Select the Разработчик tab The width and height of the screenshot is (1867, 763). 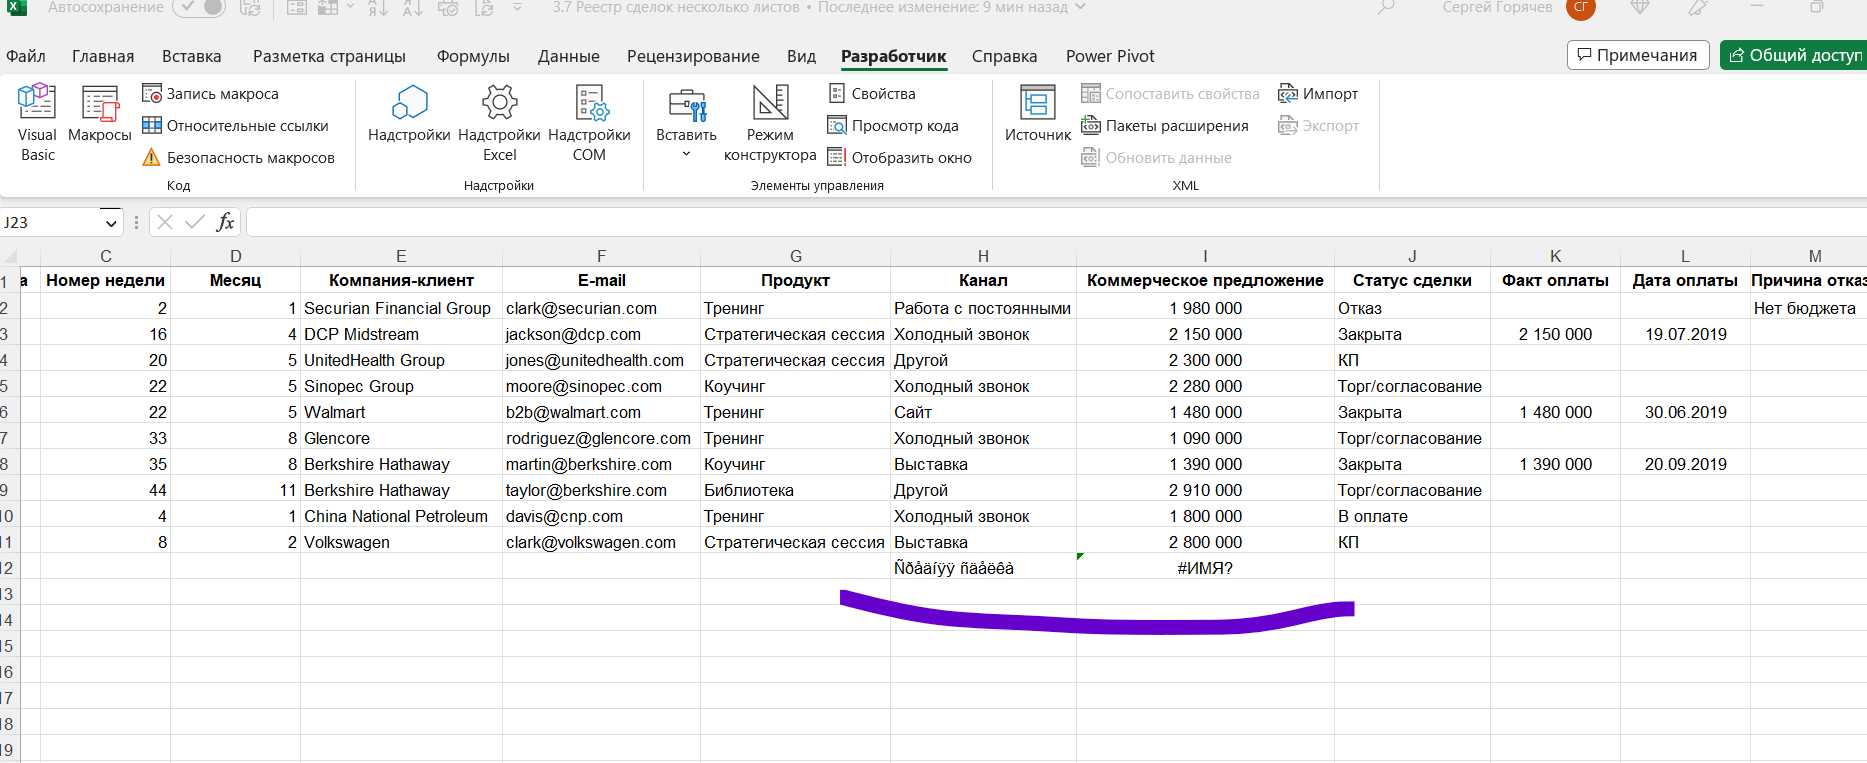point(894,56)
